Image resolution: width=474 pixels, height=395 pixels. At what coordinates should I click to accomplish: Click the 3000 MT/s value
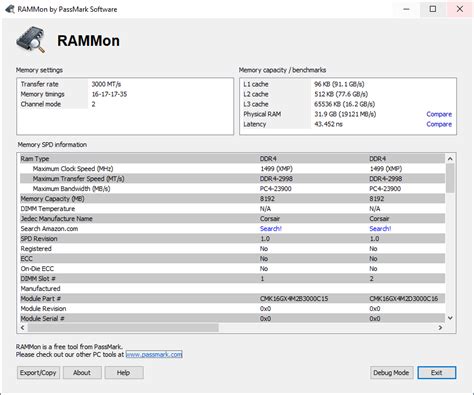[x=106, y=84]
